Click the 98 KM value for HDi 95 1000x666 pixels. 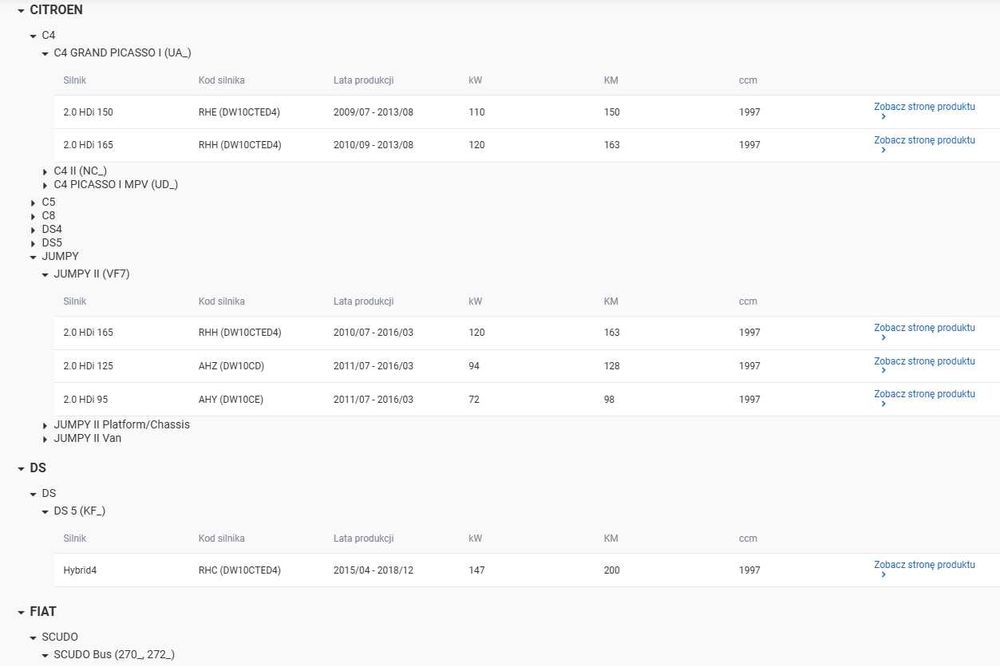609,399
